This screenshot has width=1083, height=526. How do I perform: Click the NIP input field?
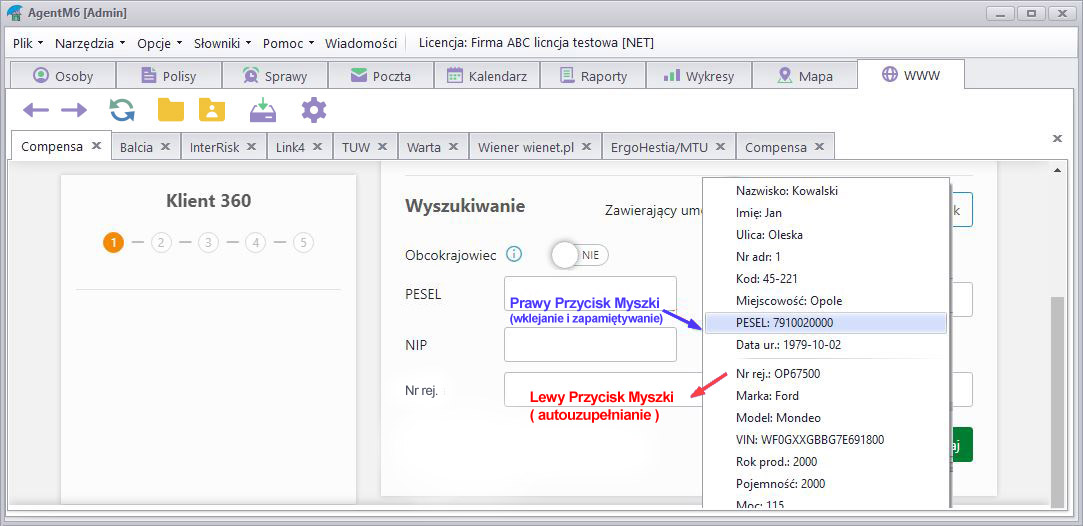(591, 344)
